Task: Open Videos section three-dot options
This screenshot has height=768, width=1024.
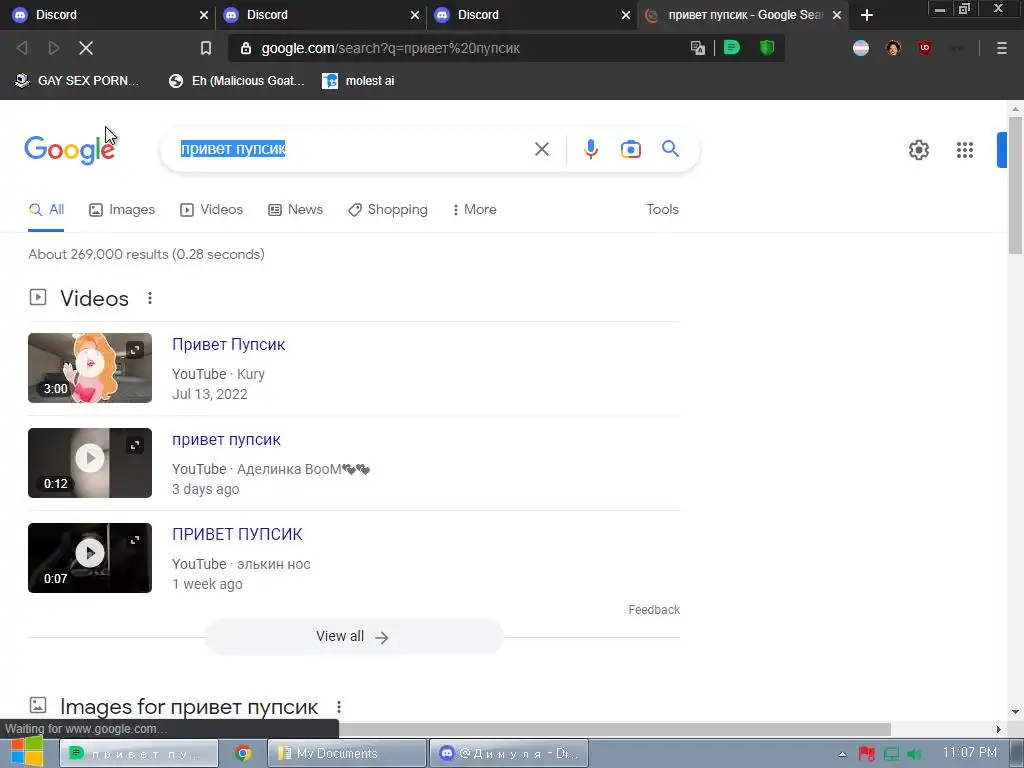Action: tap(150, 298)
